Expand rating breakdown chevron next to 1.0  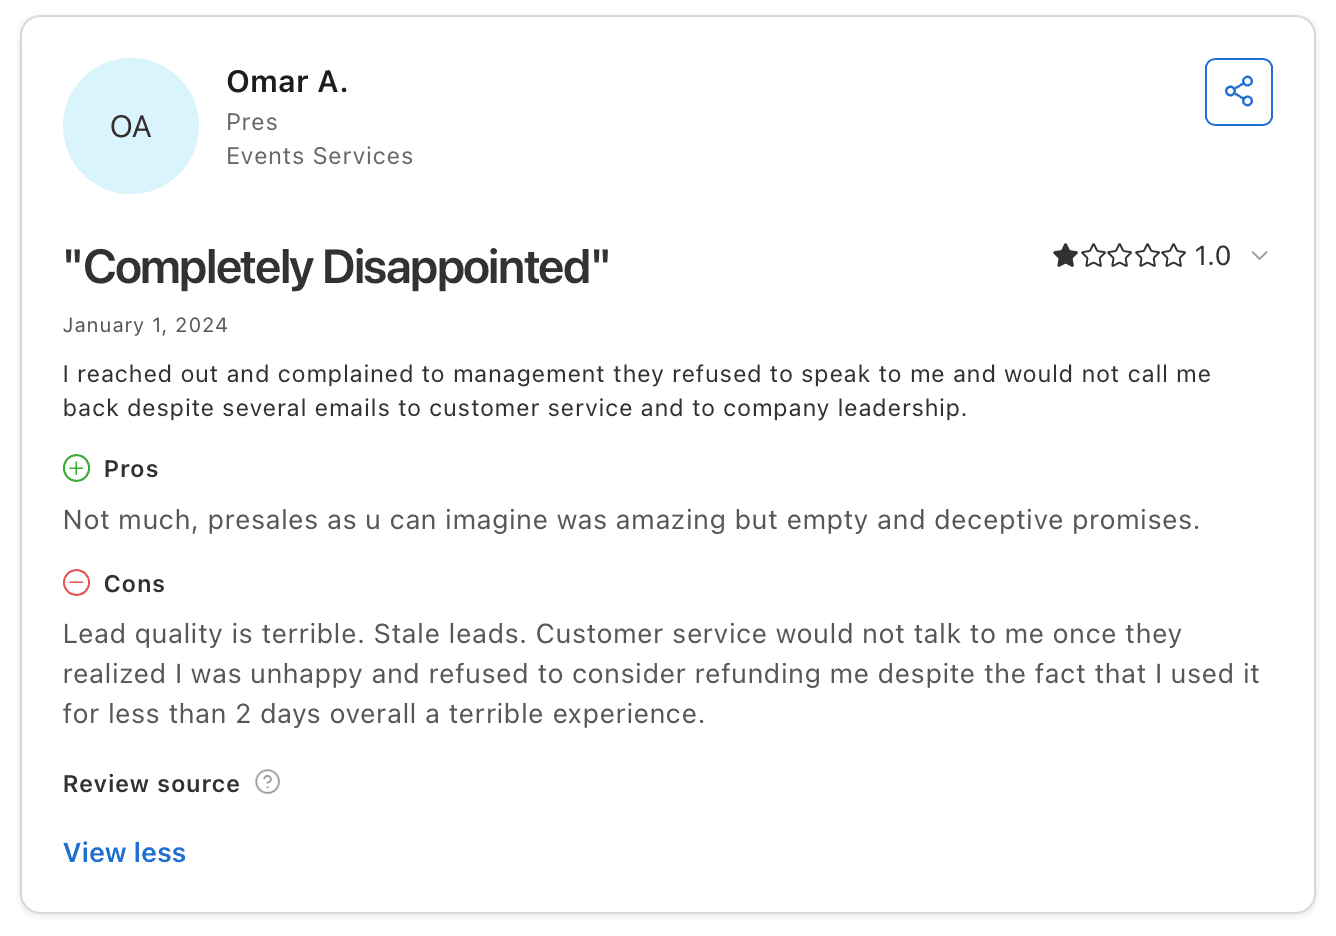1260,256
